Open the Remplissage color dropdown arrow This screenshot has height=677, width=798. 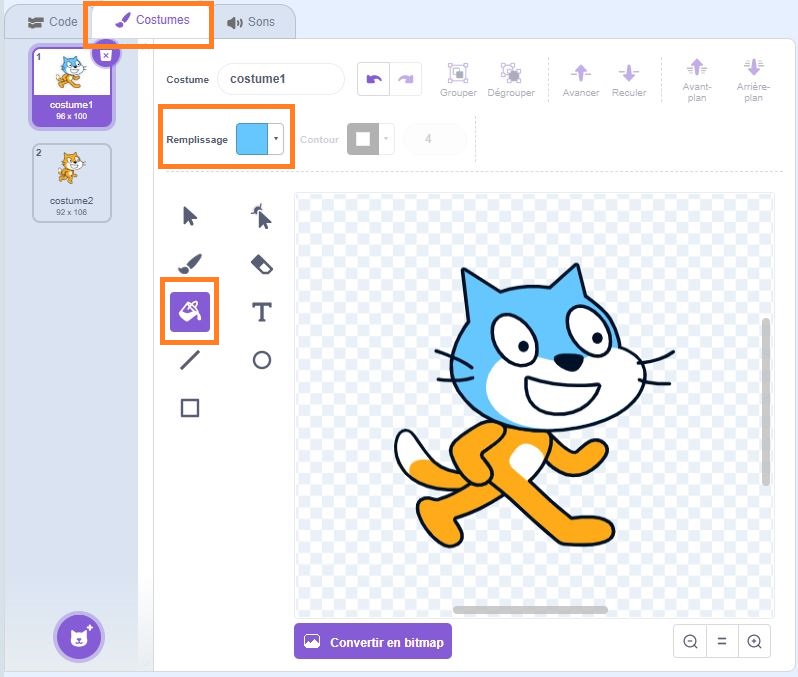click(276, 138)
